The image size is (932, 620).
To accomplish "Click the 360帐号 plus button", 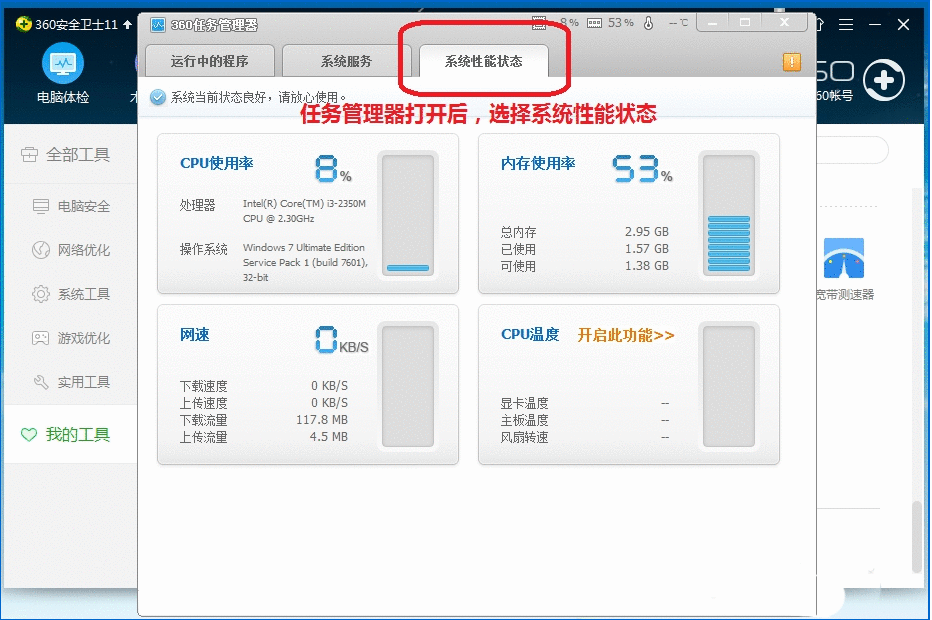I will pos(884,82).
